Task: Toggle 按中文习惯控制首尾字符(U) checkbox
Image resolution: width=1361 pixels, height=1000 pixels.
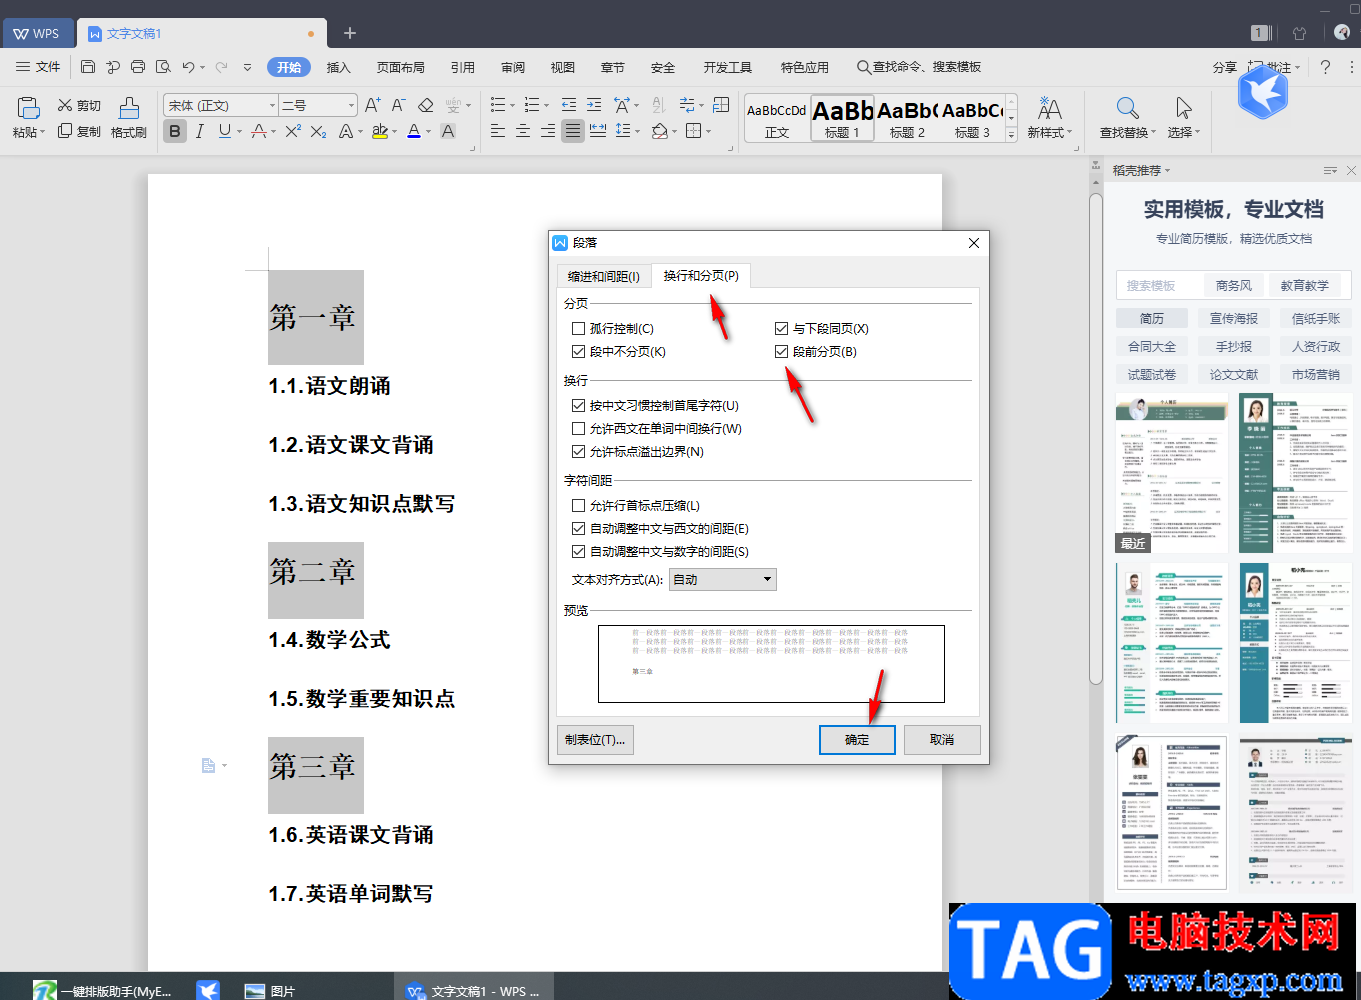Action: (578, 406)
